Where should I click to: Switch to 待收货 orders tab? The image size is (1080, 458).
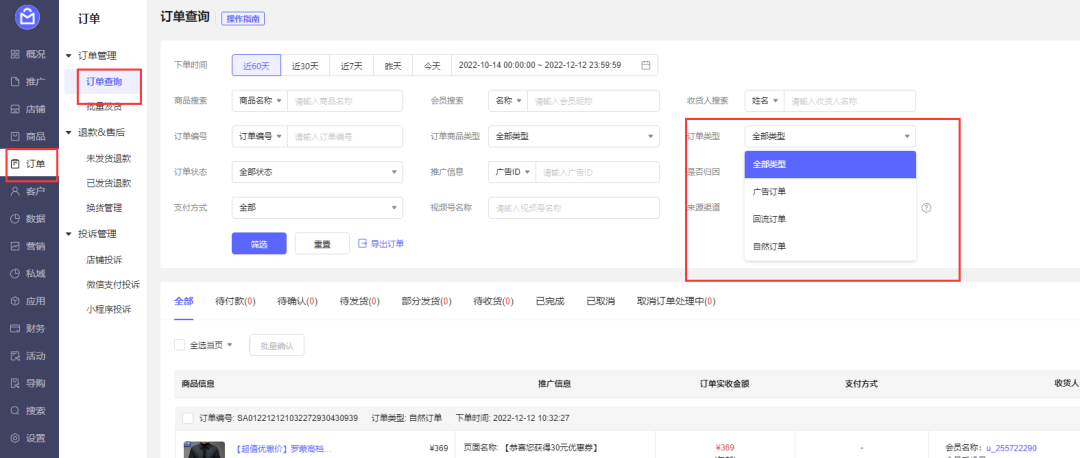point(494,301)
